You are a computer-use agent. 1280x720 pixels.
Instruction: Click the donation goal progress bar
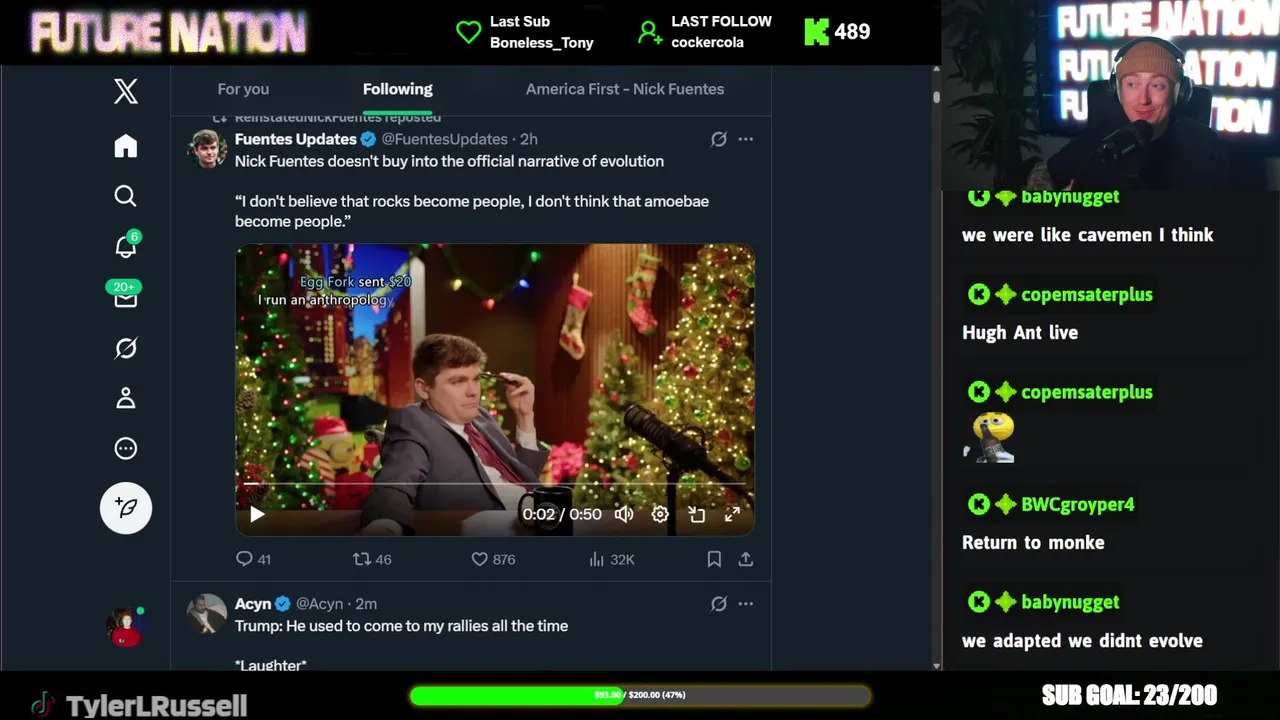pos(640,695)
